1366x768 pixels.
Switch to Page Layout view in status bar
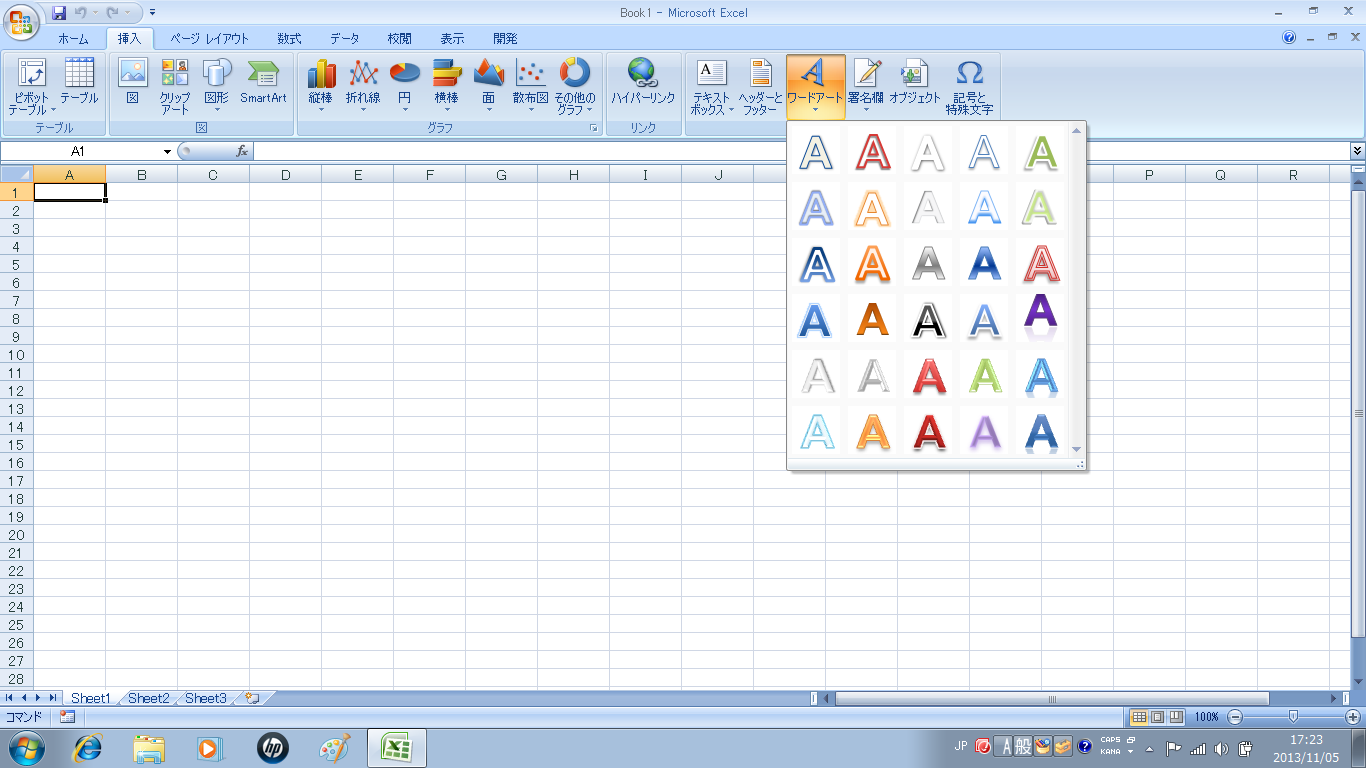tap(1157, 717)
